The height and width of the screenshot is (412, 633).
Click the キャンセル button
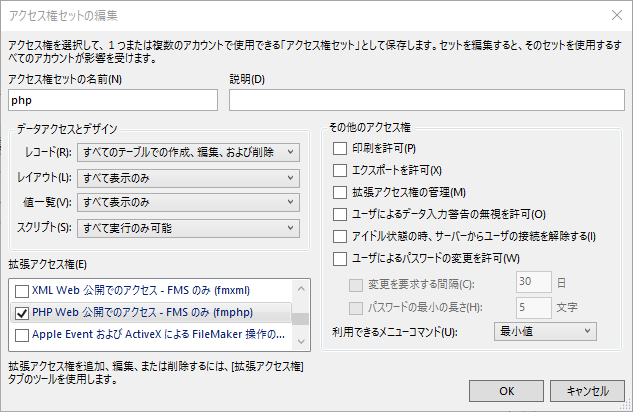tap(587, 391)
